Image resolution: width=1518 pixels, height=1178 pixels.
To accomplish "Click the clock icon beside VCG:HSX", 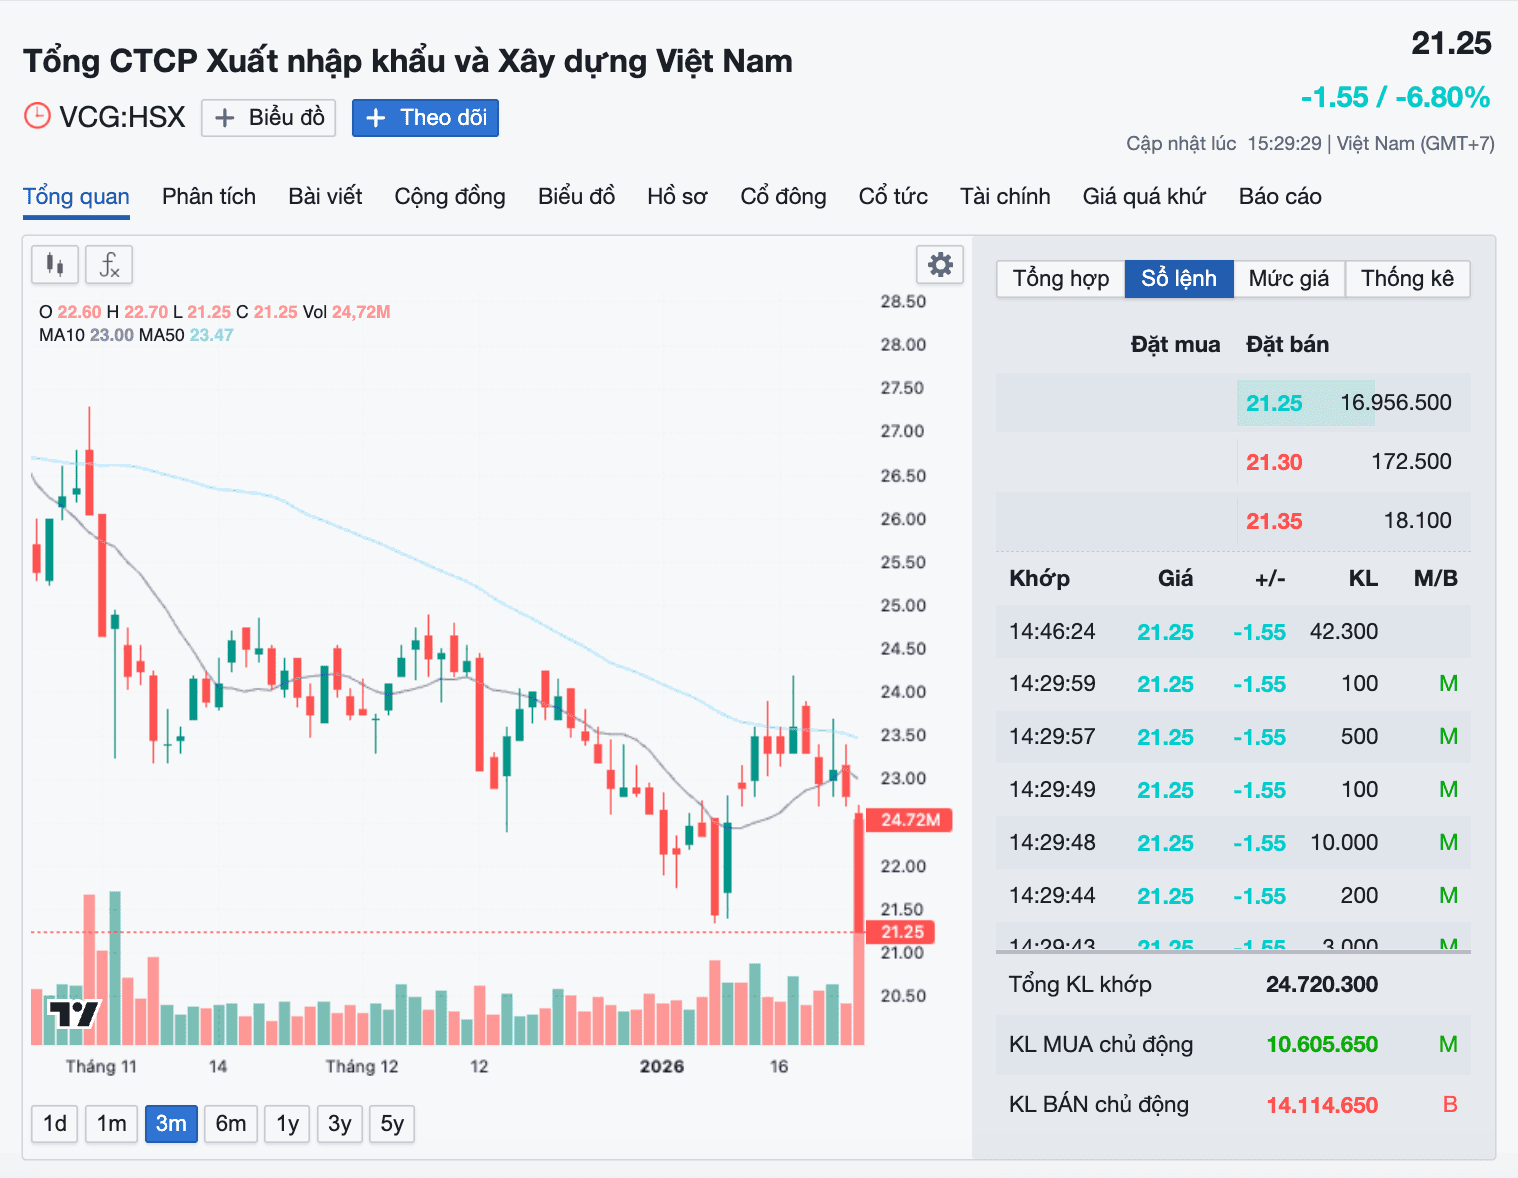I will click(37, 116).
